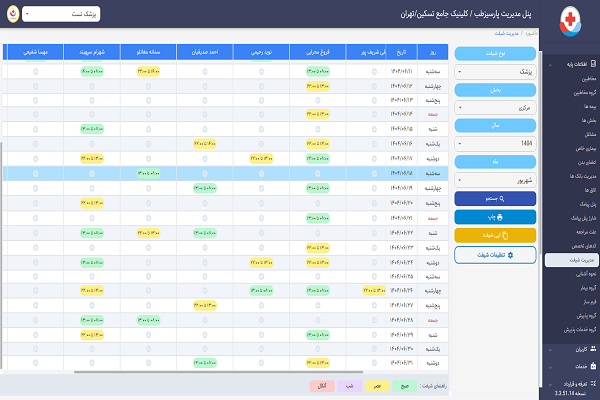Expand the کاربران sidebar section

550,349
